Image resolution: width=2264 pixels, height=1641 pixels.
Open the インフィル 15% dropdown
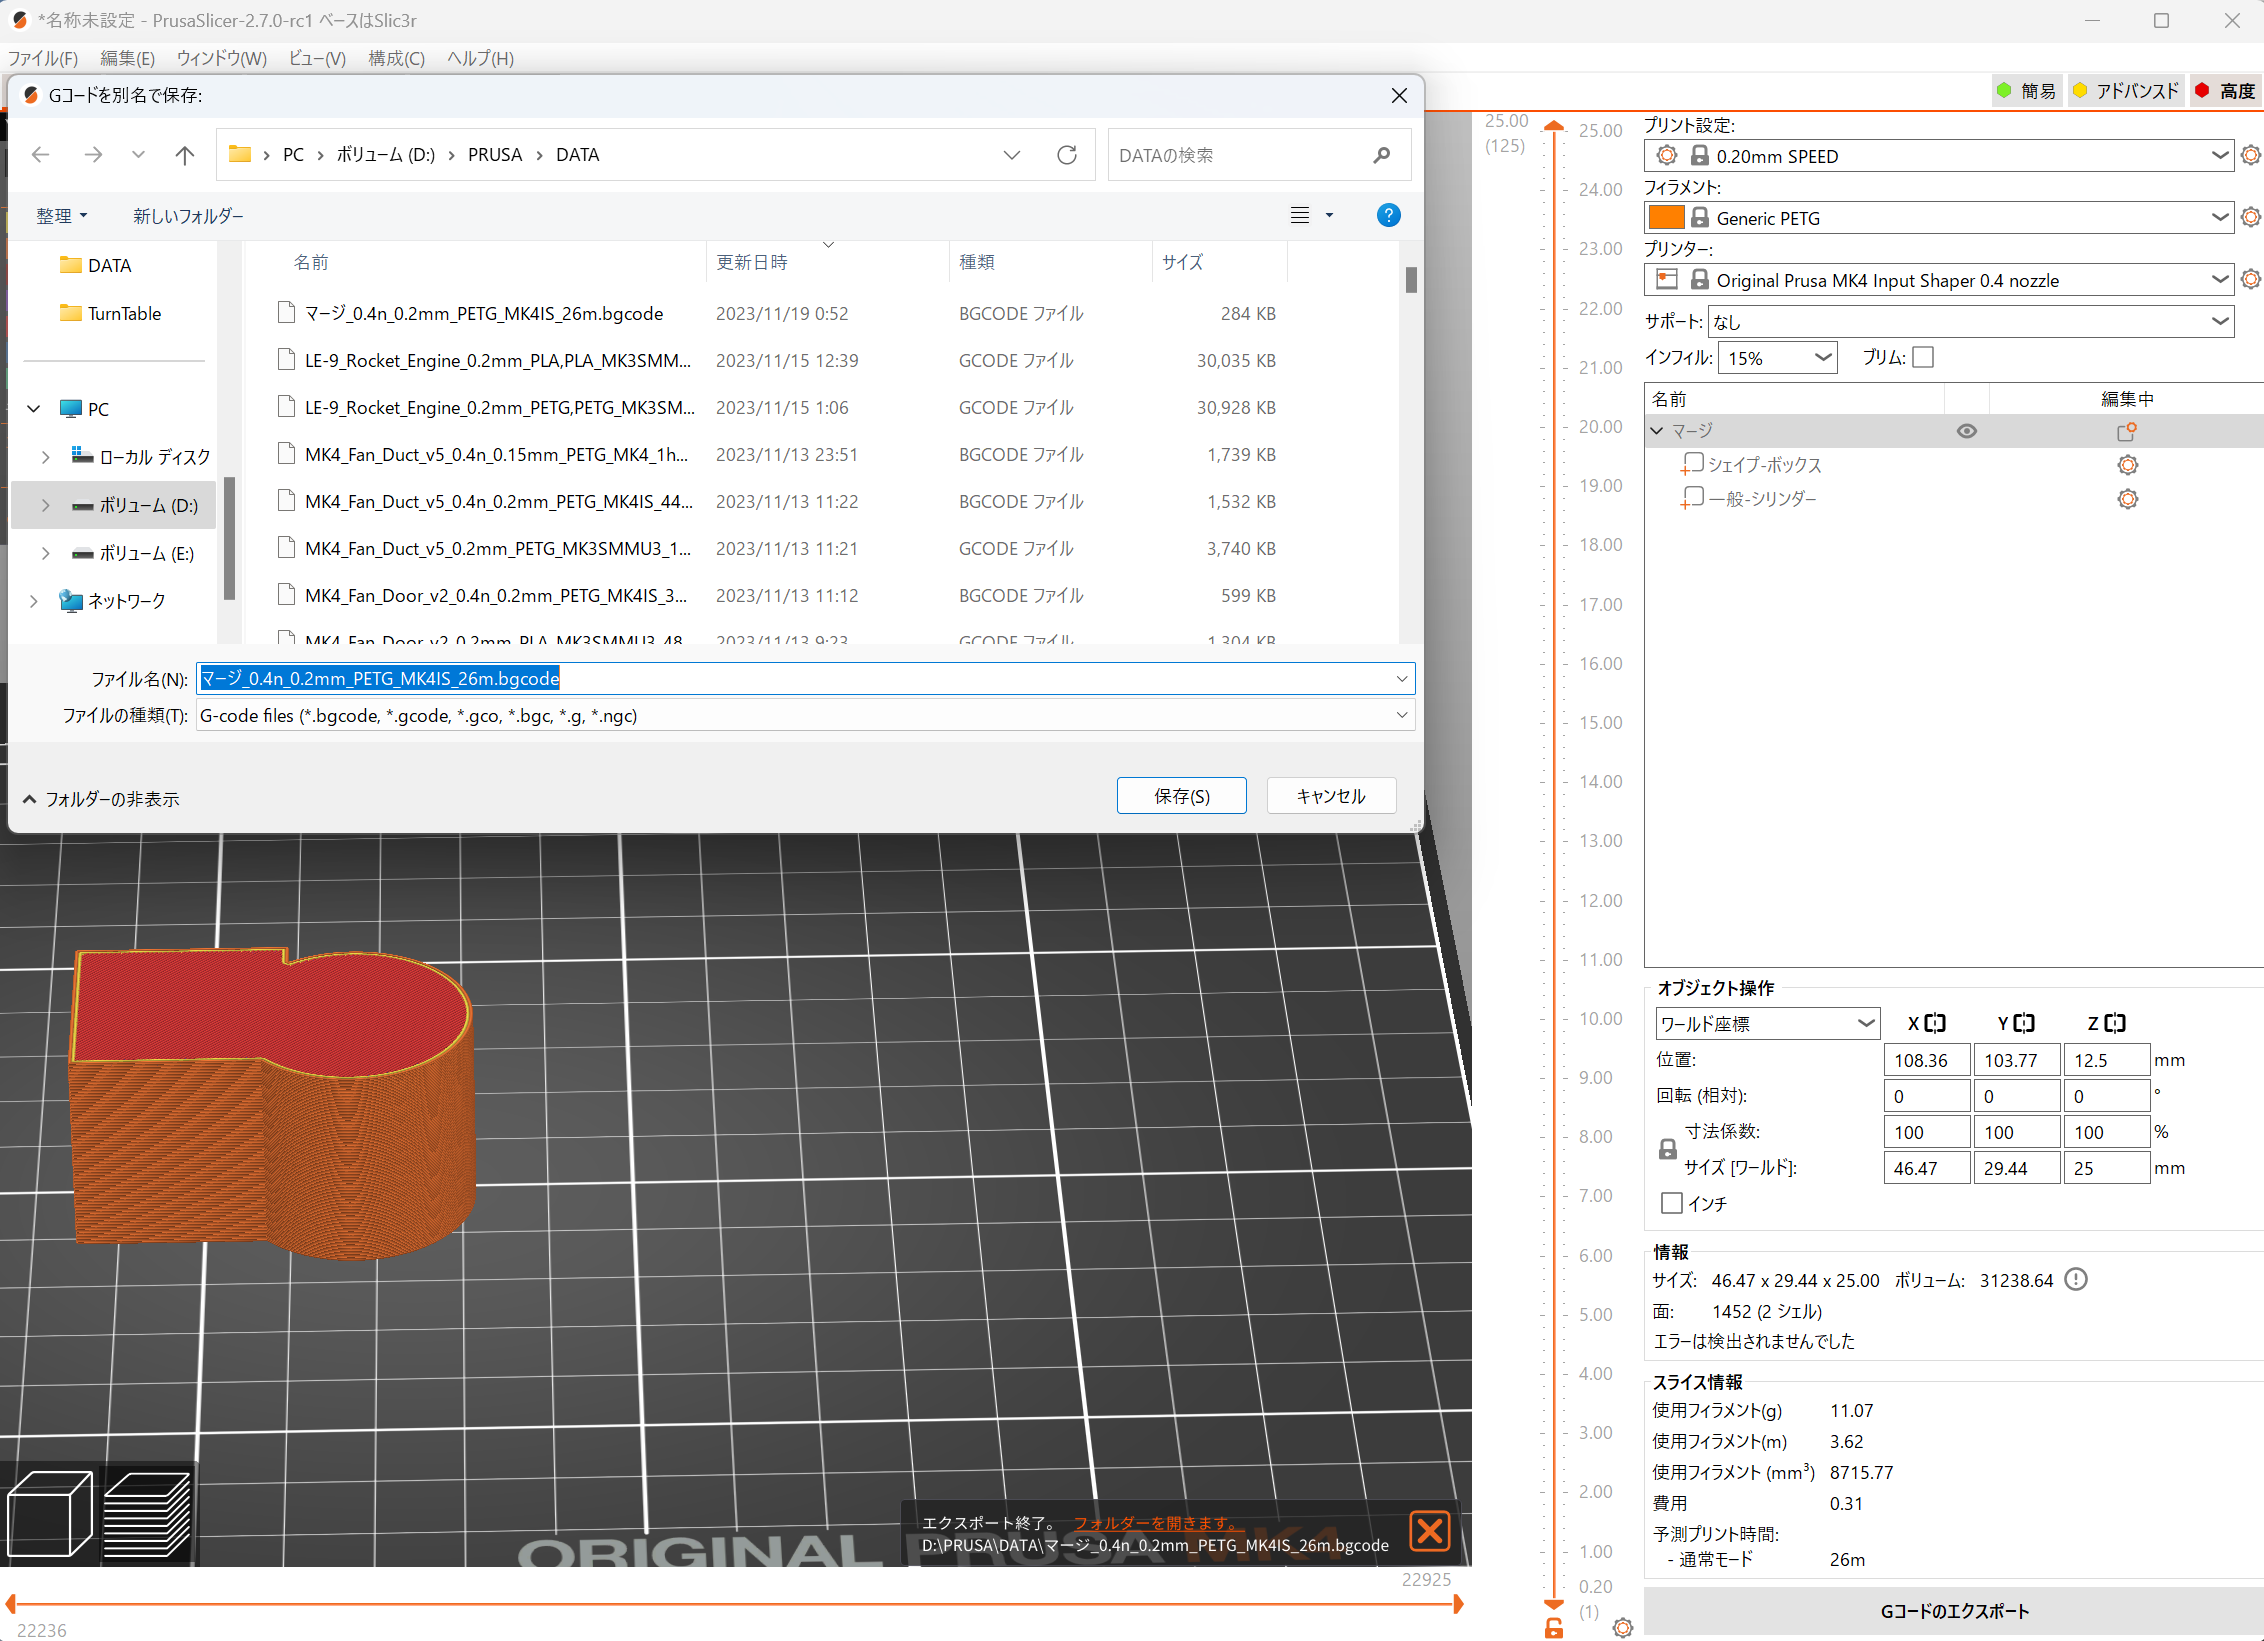click(x=1777, y=358)
